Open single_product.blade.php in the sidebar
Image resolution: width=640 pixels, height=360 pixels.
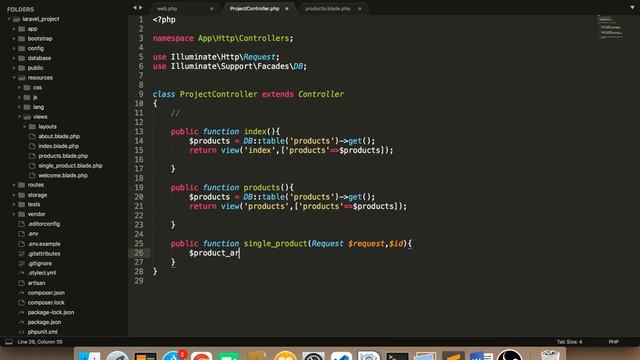70,166
